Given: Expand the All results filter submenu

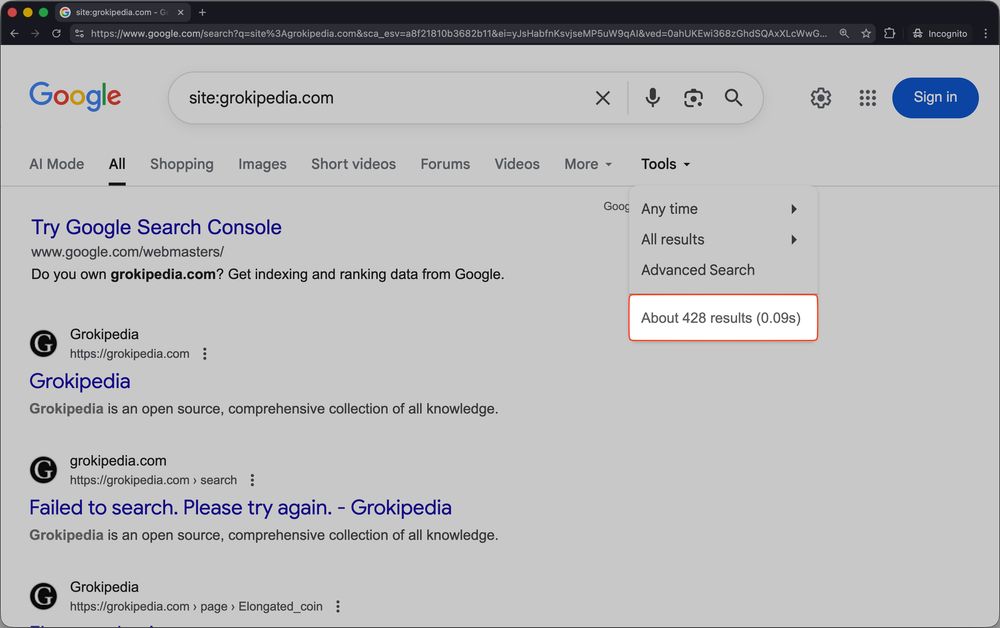Looking at the screenshot, I should pyautogui.click(x=723, y=240).
